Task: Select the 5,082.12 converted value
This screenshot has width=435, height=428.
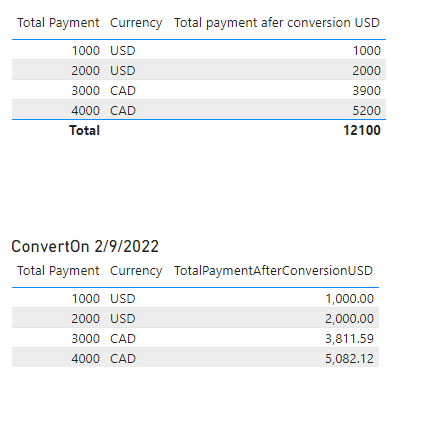Action: click(x=349, y=359)
